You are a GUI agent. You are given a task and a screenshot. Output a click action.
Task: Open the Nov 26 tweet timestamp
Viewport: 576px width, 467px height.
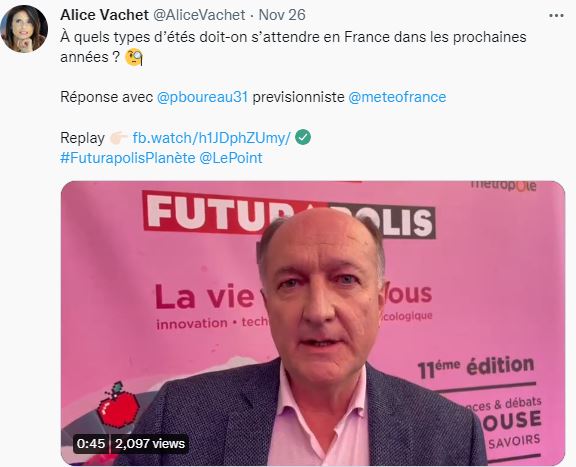point(282,15)
